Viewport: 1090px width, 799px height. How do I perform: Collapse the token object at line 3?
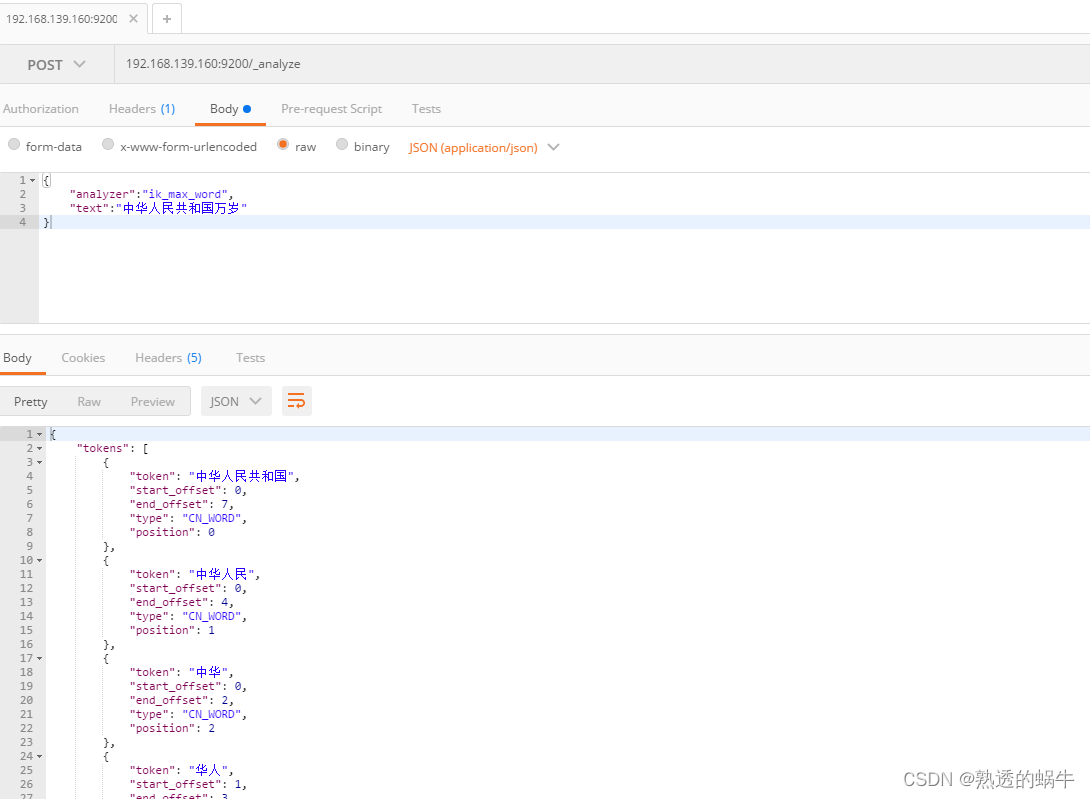[39, 462]
